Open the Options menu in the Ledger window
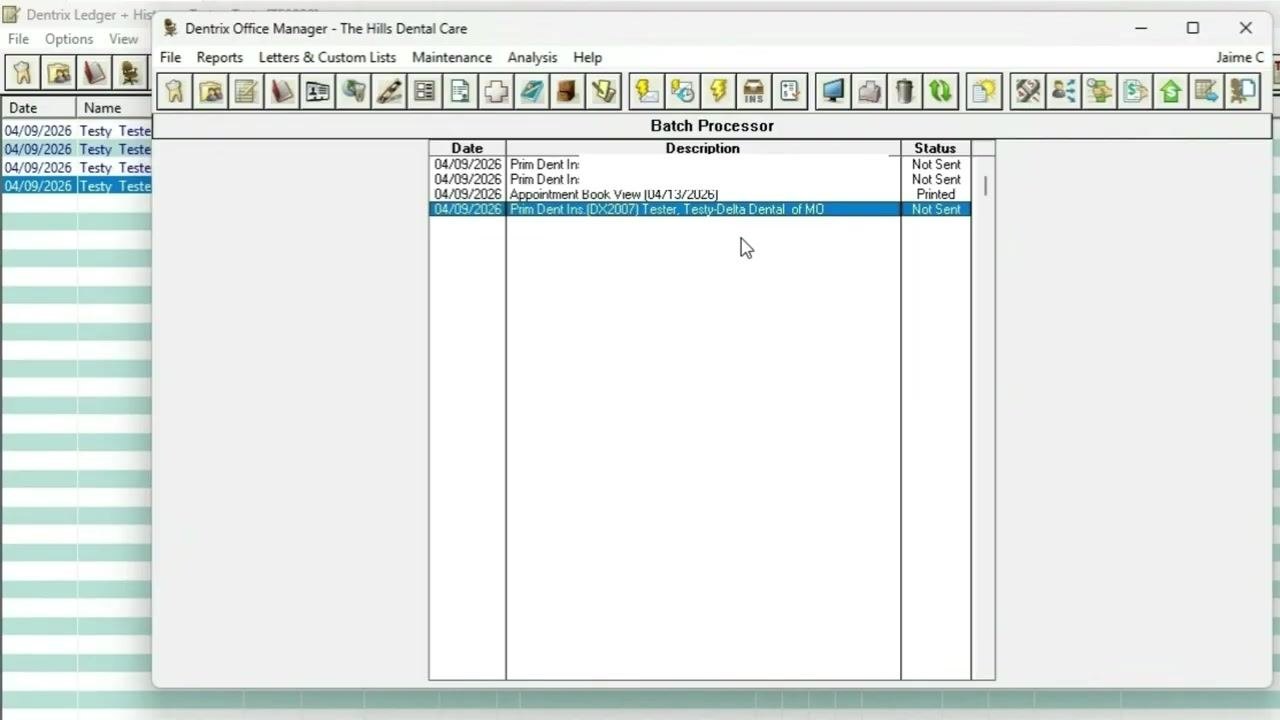Screen dimensions: 1280x720 (x=69, y=39)
